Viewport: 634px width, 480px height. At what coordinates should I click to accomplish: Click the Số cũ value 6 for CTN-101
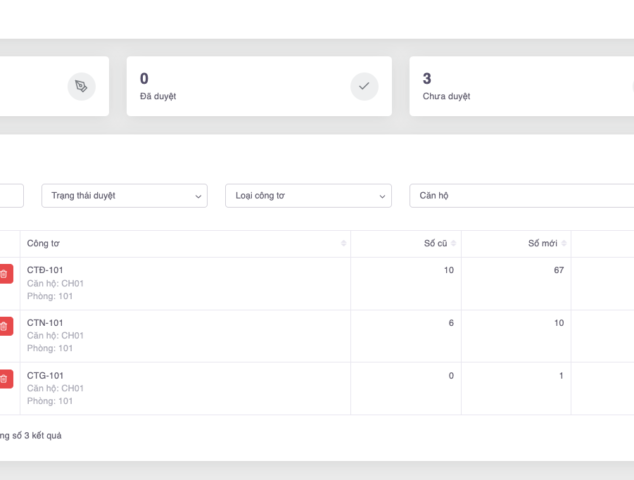[450, 323]
